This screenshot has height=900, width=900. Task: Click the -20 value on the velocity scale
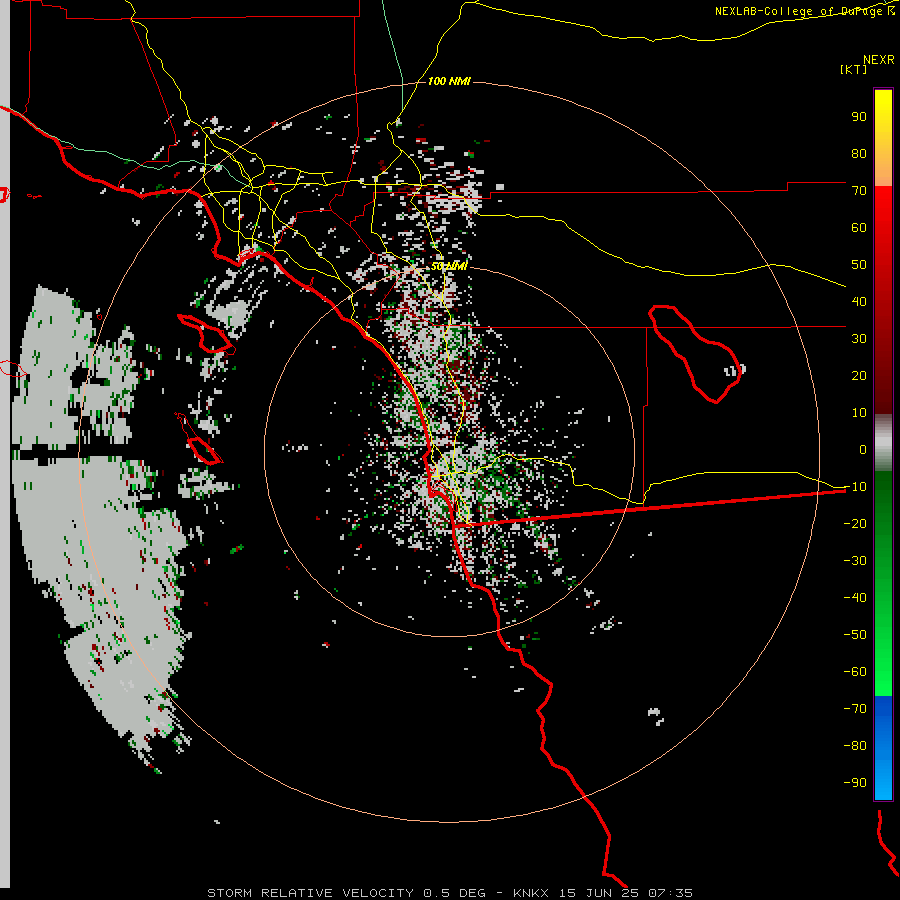point(855,524)
